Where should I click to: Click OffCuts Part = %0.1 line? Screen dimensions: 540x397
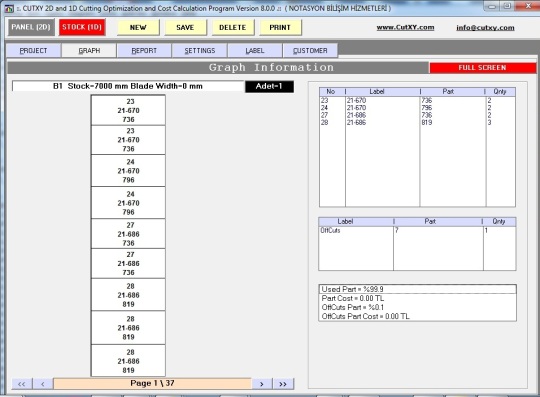417,307
